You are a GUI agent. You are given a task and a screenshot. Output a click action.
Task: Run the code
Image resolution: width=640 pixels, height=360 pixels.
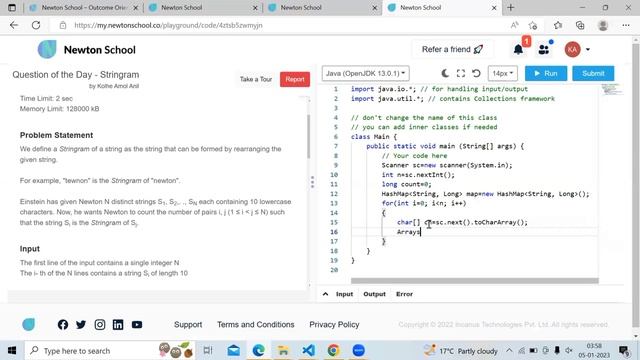point(546,73)
